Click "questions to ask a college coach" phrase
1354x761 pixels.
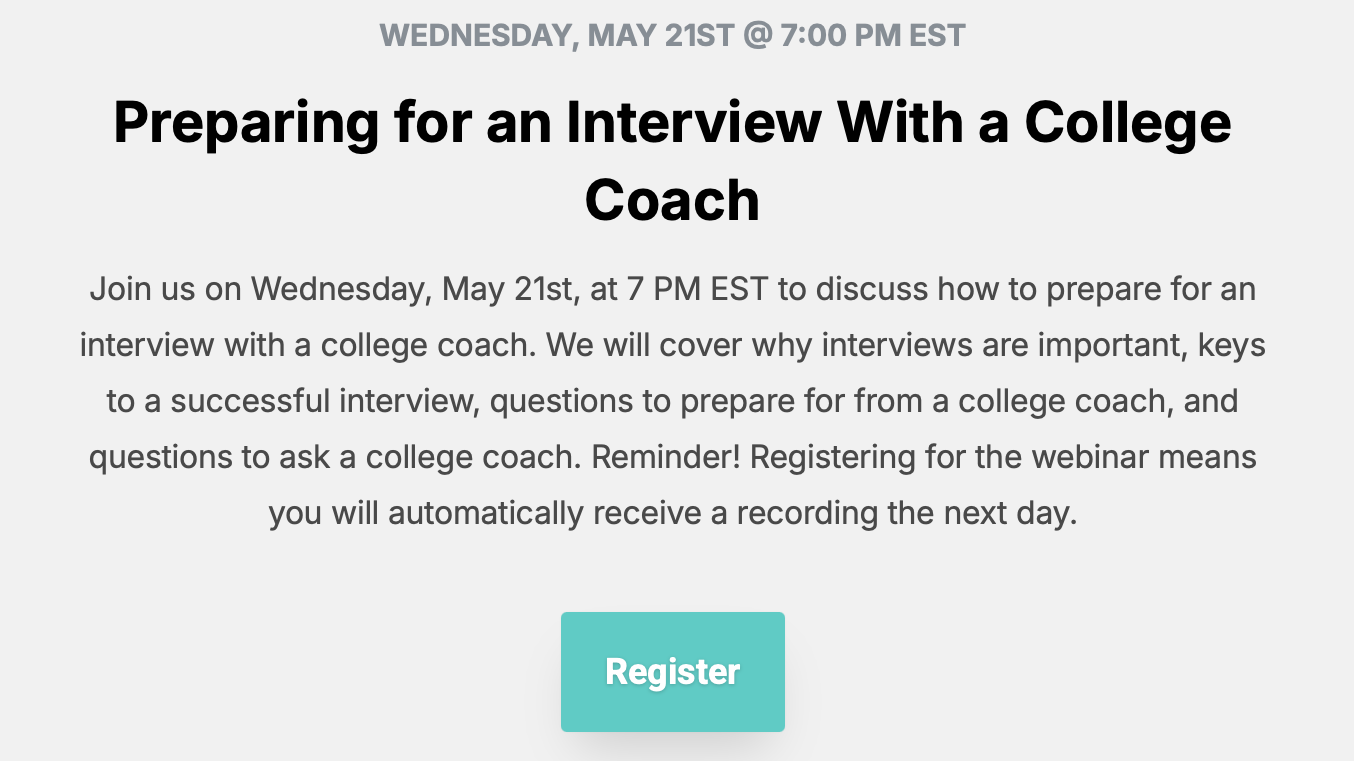pos(335,457)
